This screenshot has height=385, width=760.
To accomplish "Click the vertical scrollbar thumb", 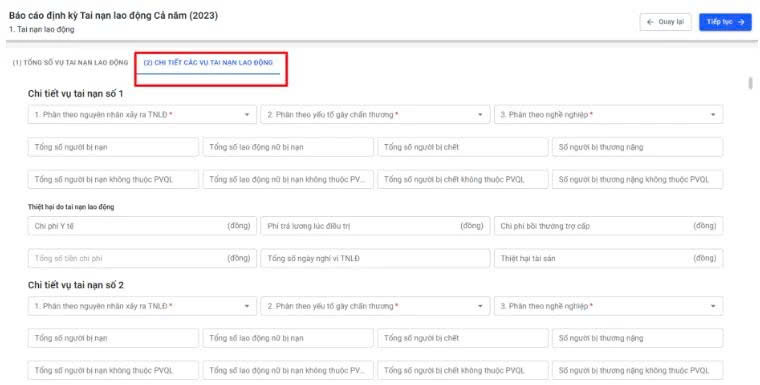I will [750, 83].
